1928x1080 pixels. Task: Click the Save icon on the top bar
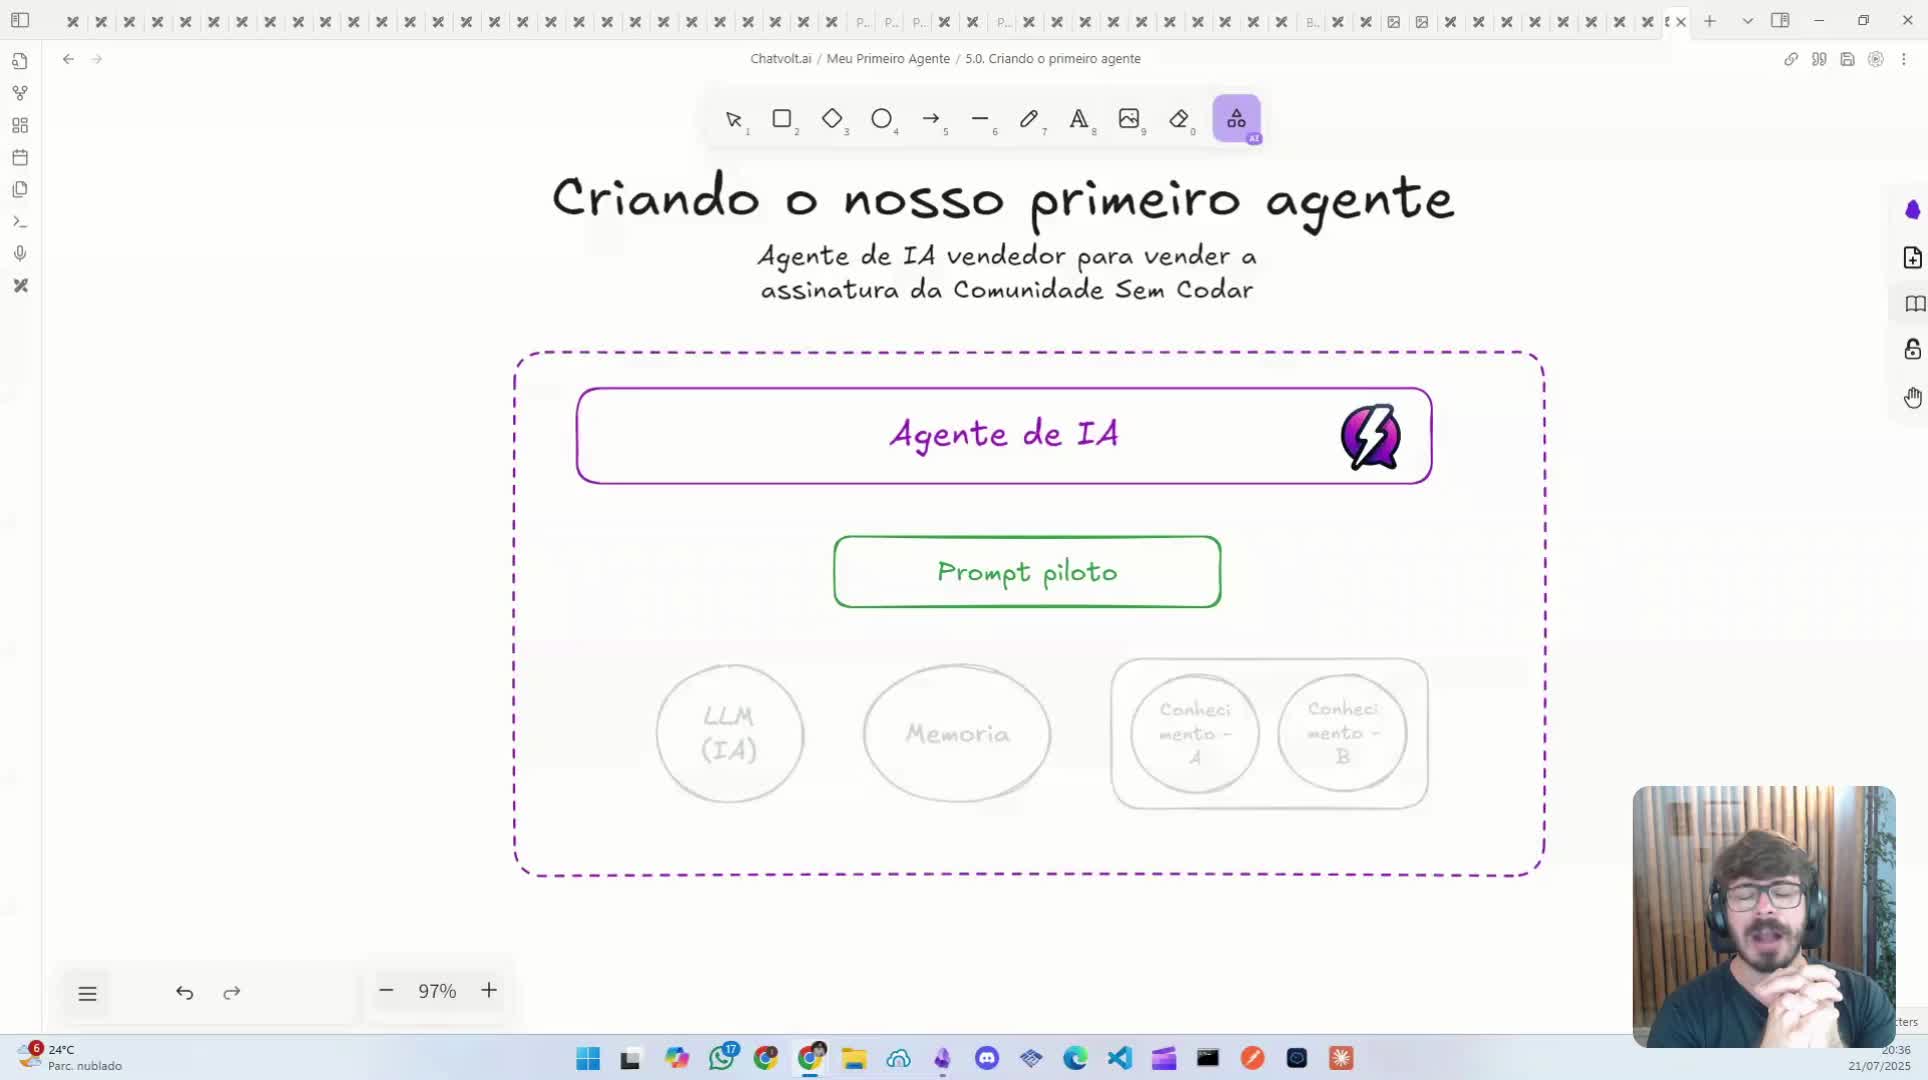pyautogui.click(x=1848, y=59)
